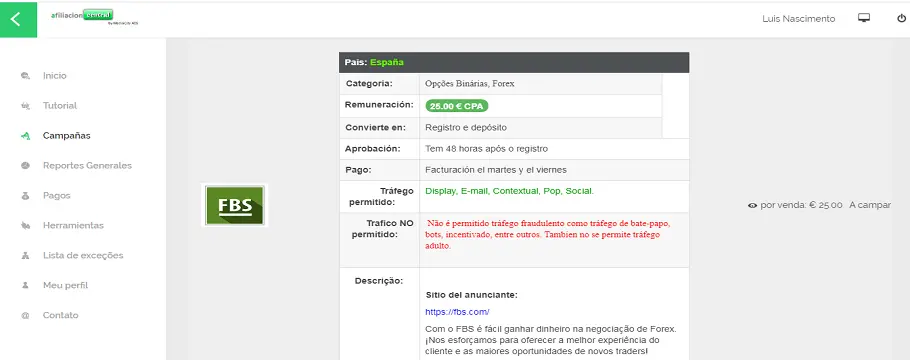Open the Contato menu item

click(60, 316)
